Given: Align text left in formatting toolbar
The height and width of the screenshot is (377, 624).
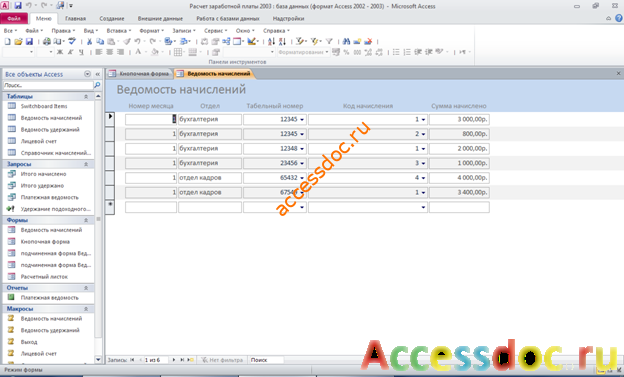Looking at the screenshot, I should pyautogui.click(x=99, y=52).
